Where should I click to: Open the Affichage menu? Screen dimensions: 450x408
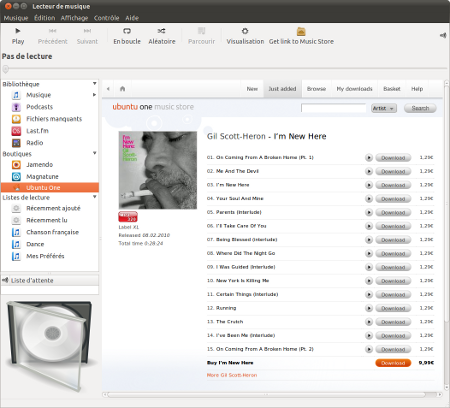pos(74,18)
